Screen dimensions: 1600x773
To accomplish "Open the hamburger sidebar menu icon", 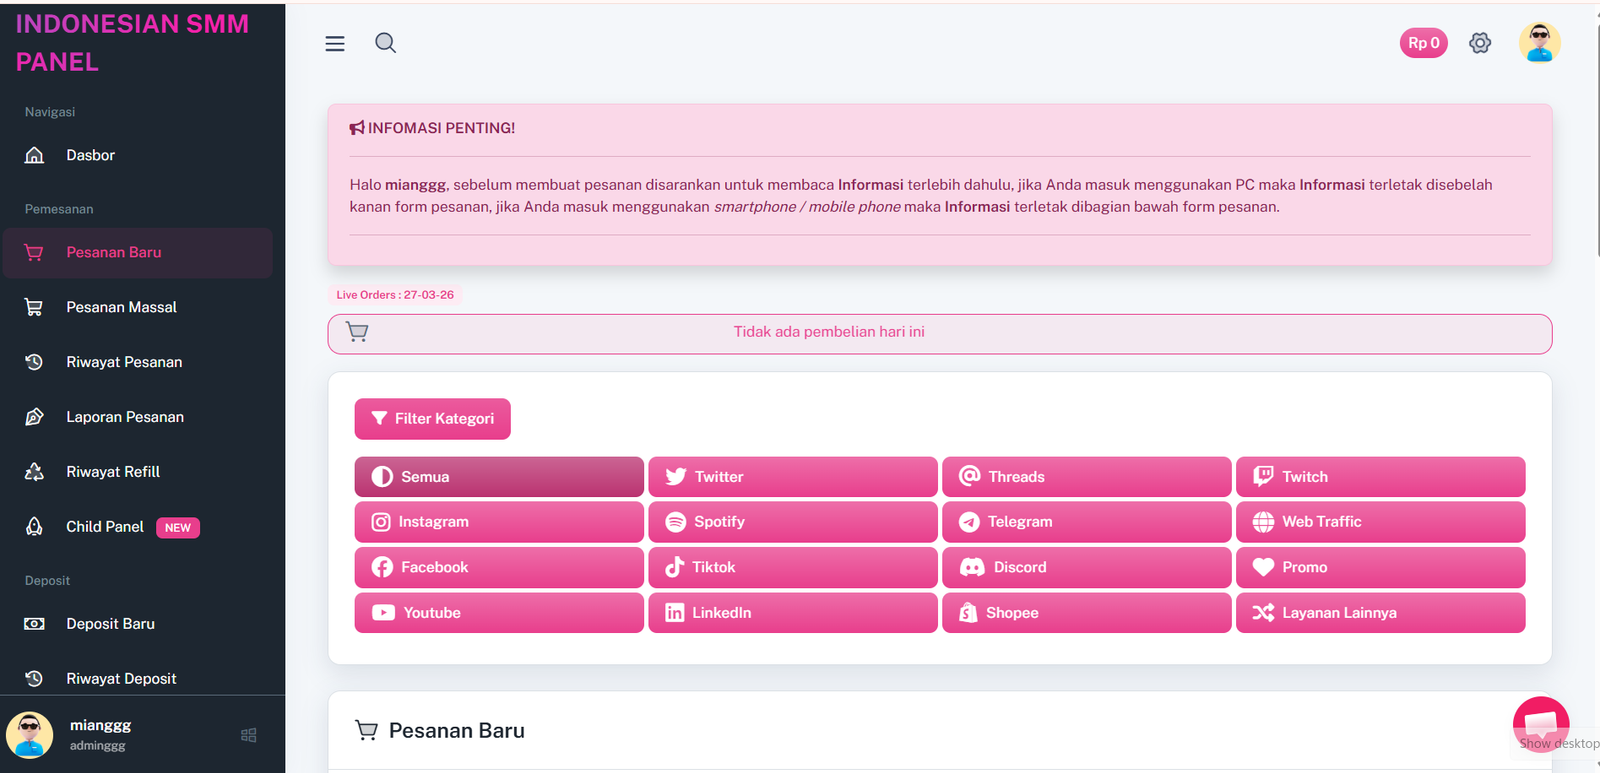I will tap(335, 43).
